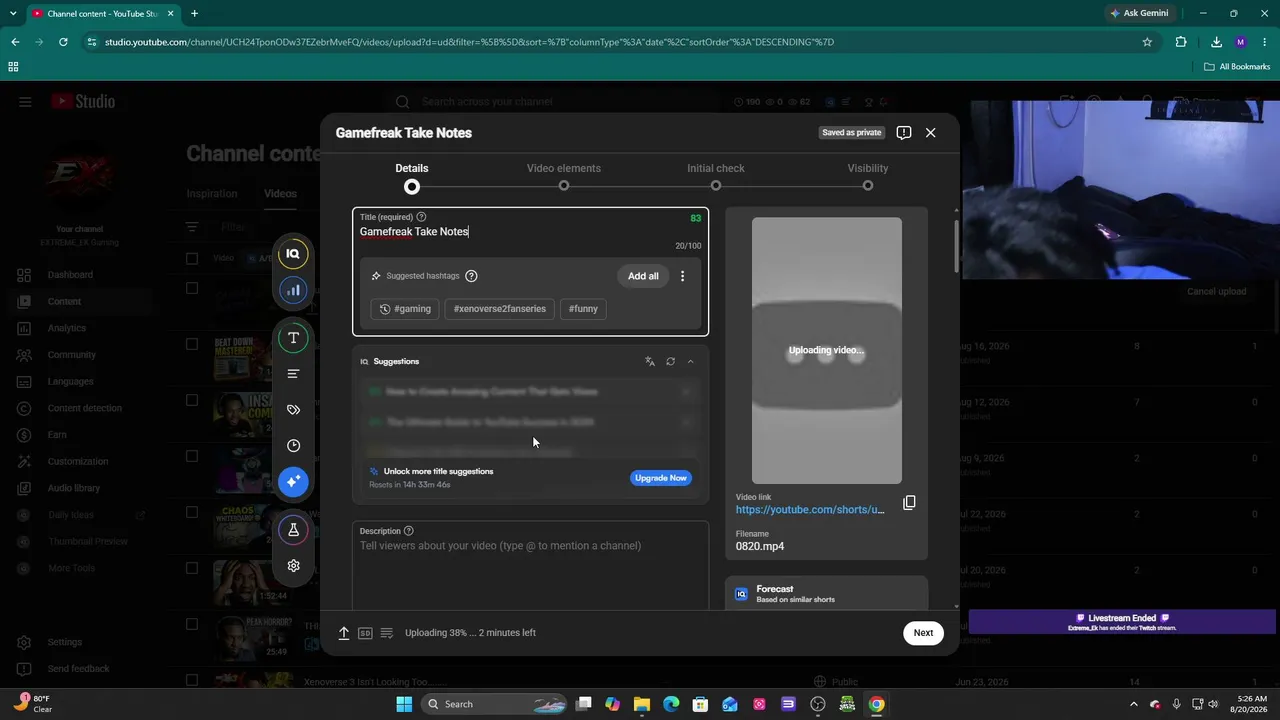The image size is (1280, 720).
Task: Select the title T tool in side toolbar
Action: click(293, 338)
